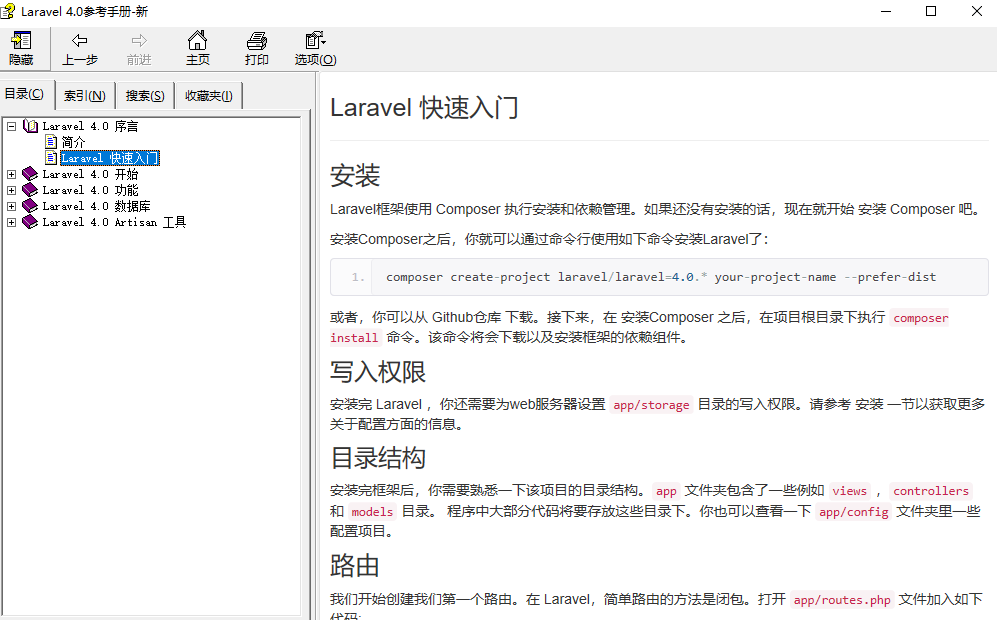Open the 收藏夹(I) favorites tab
The height and width of the screenshot is (620, 997).
point(208,96)
